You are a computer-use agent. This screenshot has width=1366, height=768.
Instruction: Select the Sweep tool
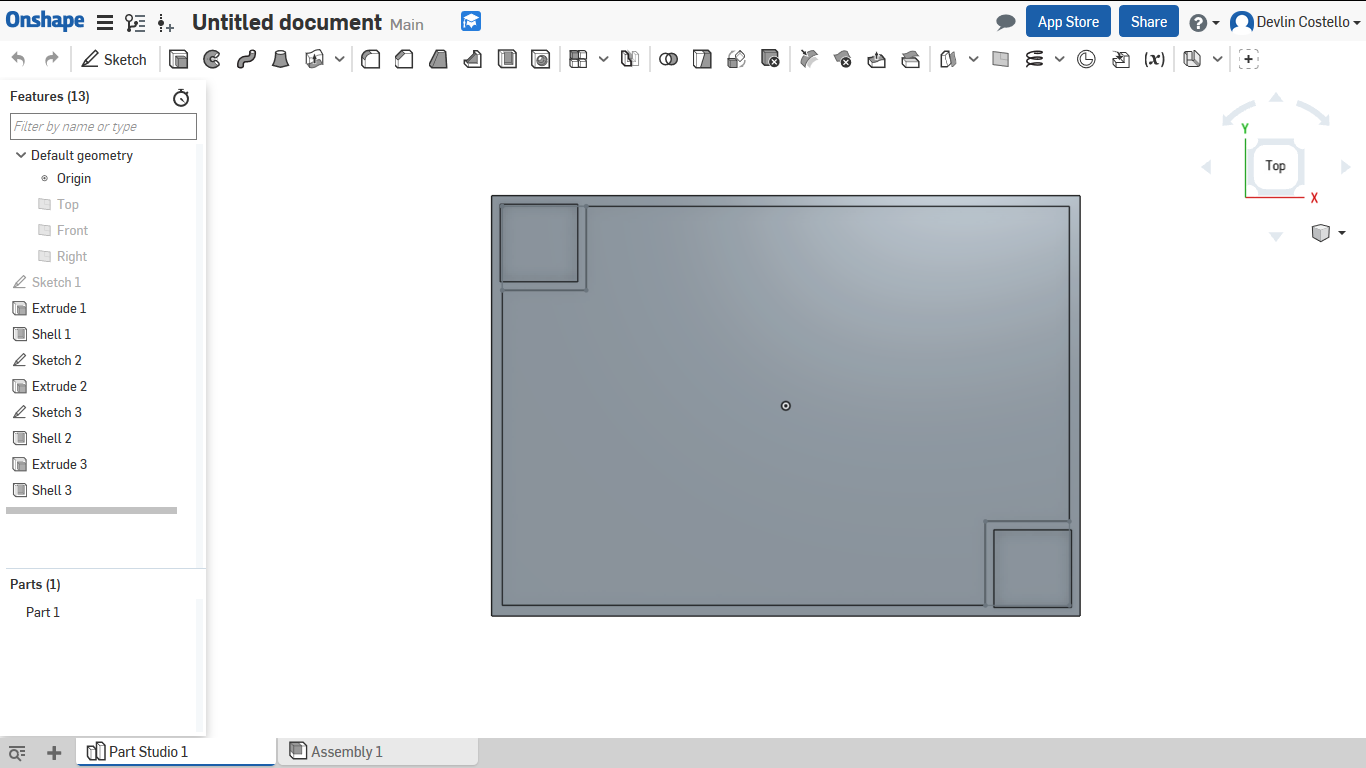click(x=246, y=59)
